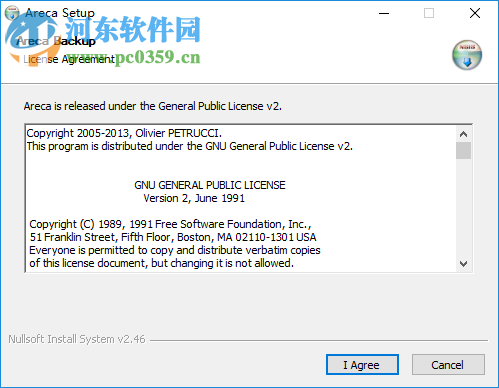Click the NSIS installer logo icon
The height and width of the screenshot is (388, 499).
[x=467, y=55]
